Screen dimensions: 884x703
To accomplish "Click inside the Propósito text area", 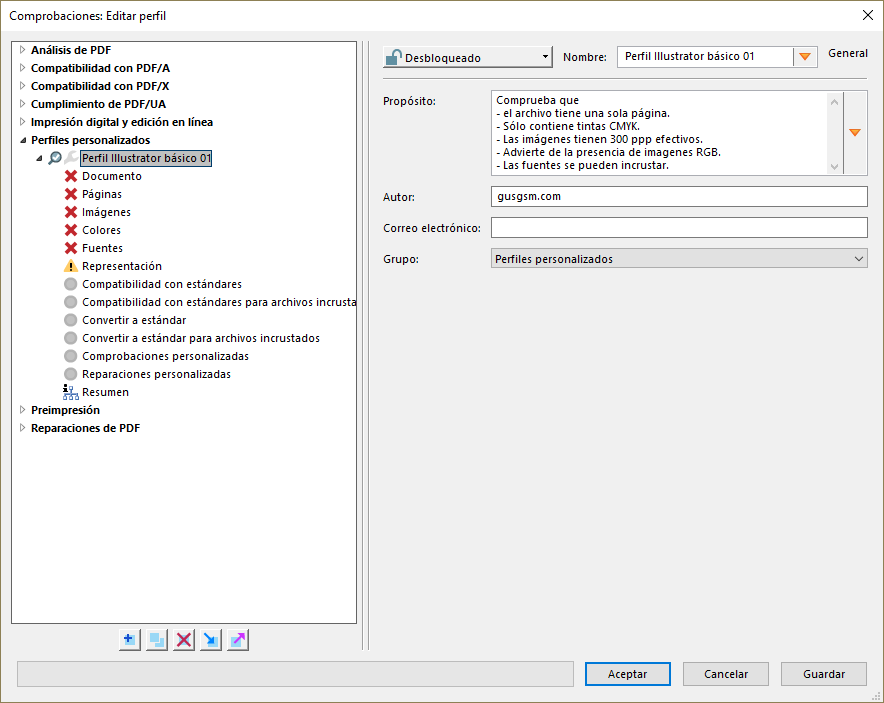I will (658, 133).
